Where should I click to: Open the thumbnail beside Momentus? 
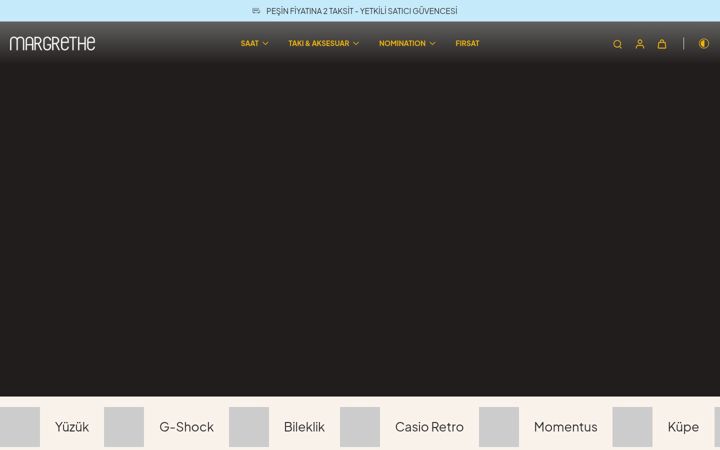(499, 427)
